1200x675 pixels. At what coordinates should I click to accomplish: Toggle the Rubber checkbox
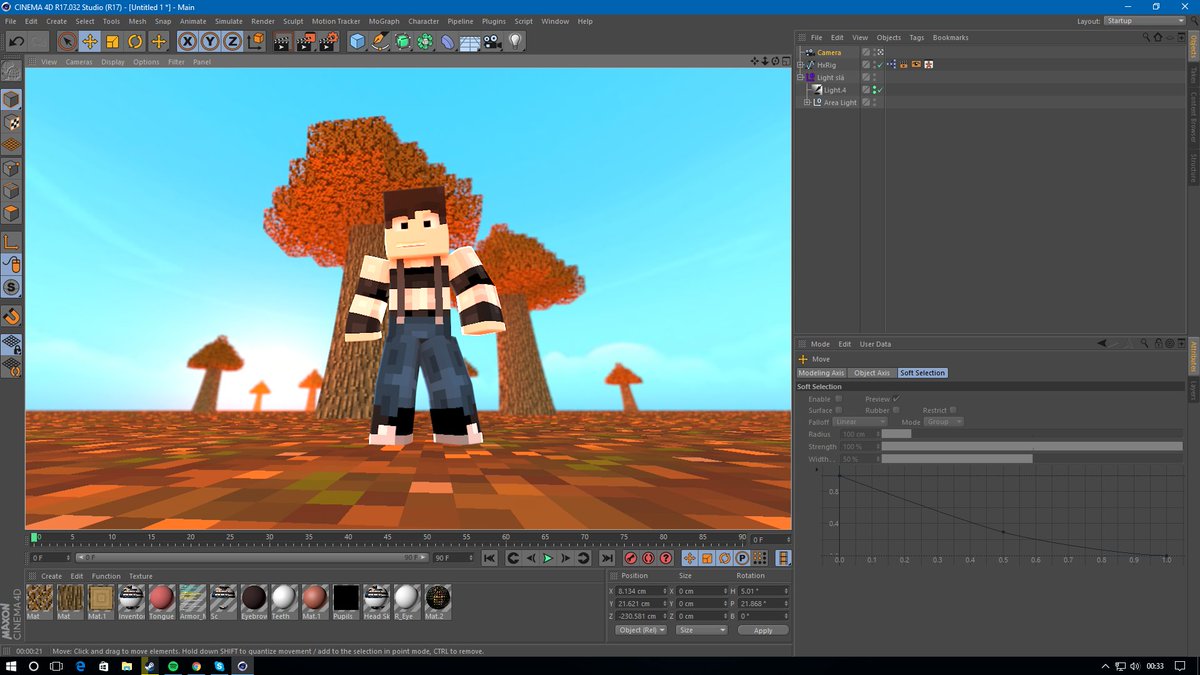pos(896,410)
